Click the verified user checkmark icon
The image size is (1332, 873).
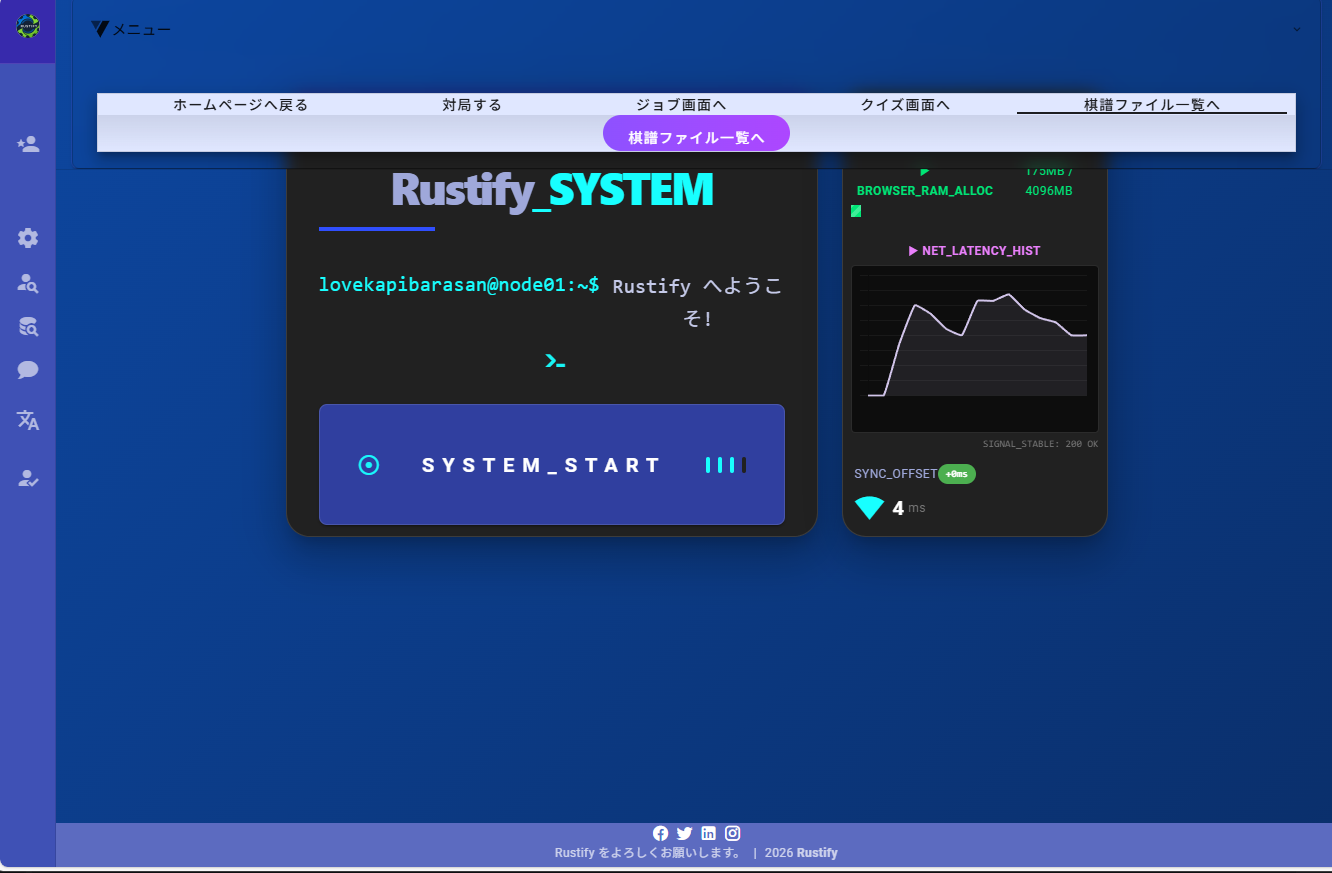pos(28,479)
